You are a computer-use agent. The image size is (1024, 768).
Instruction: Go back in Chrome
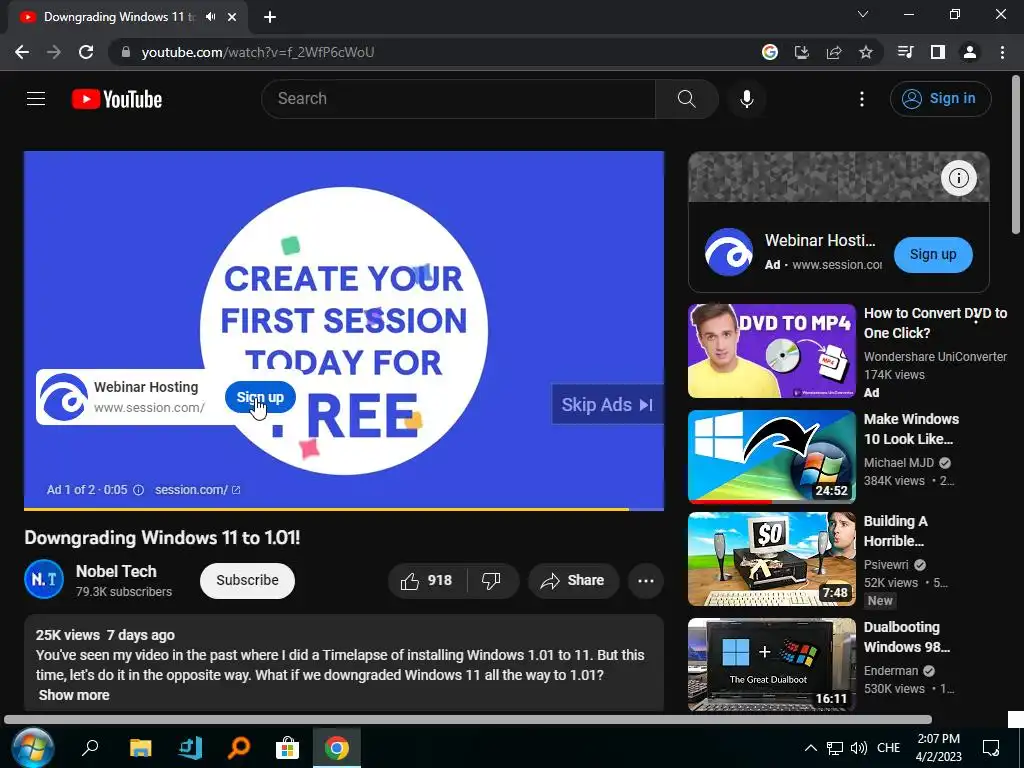point(22,52)
